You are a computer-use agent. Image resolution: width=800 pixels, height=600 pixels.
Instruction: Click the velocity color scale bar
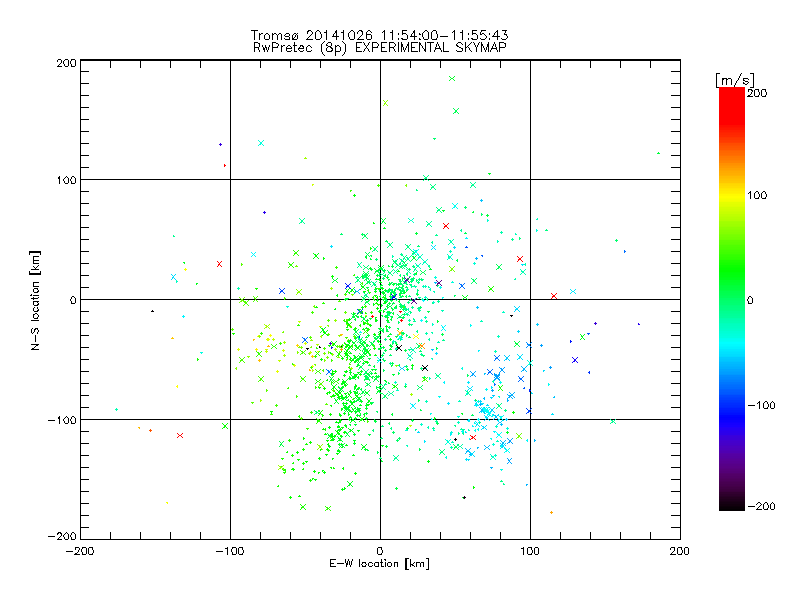[732, 299]
